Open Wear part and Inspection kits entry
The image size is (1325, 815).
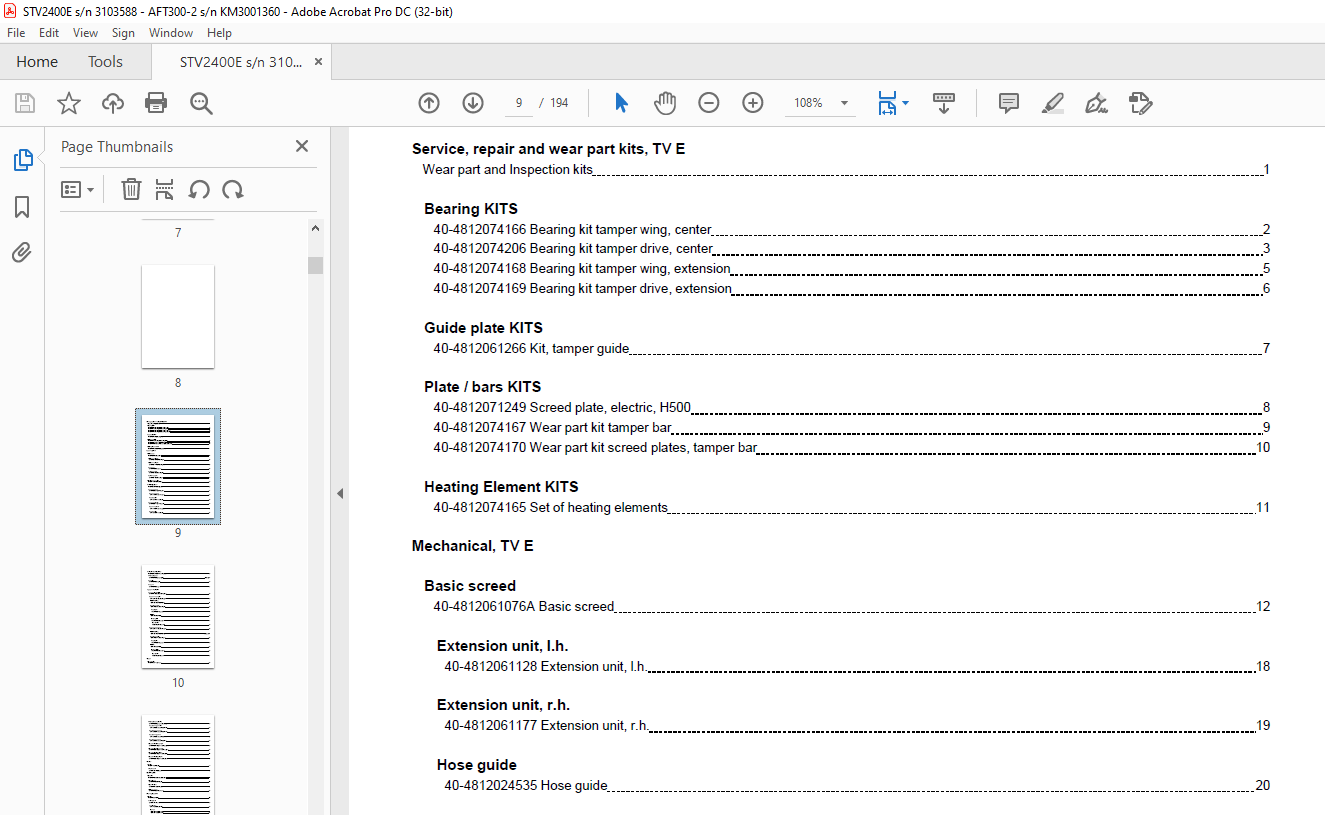coord(845,169)
